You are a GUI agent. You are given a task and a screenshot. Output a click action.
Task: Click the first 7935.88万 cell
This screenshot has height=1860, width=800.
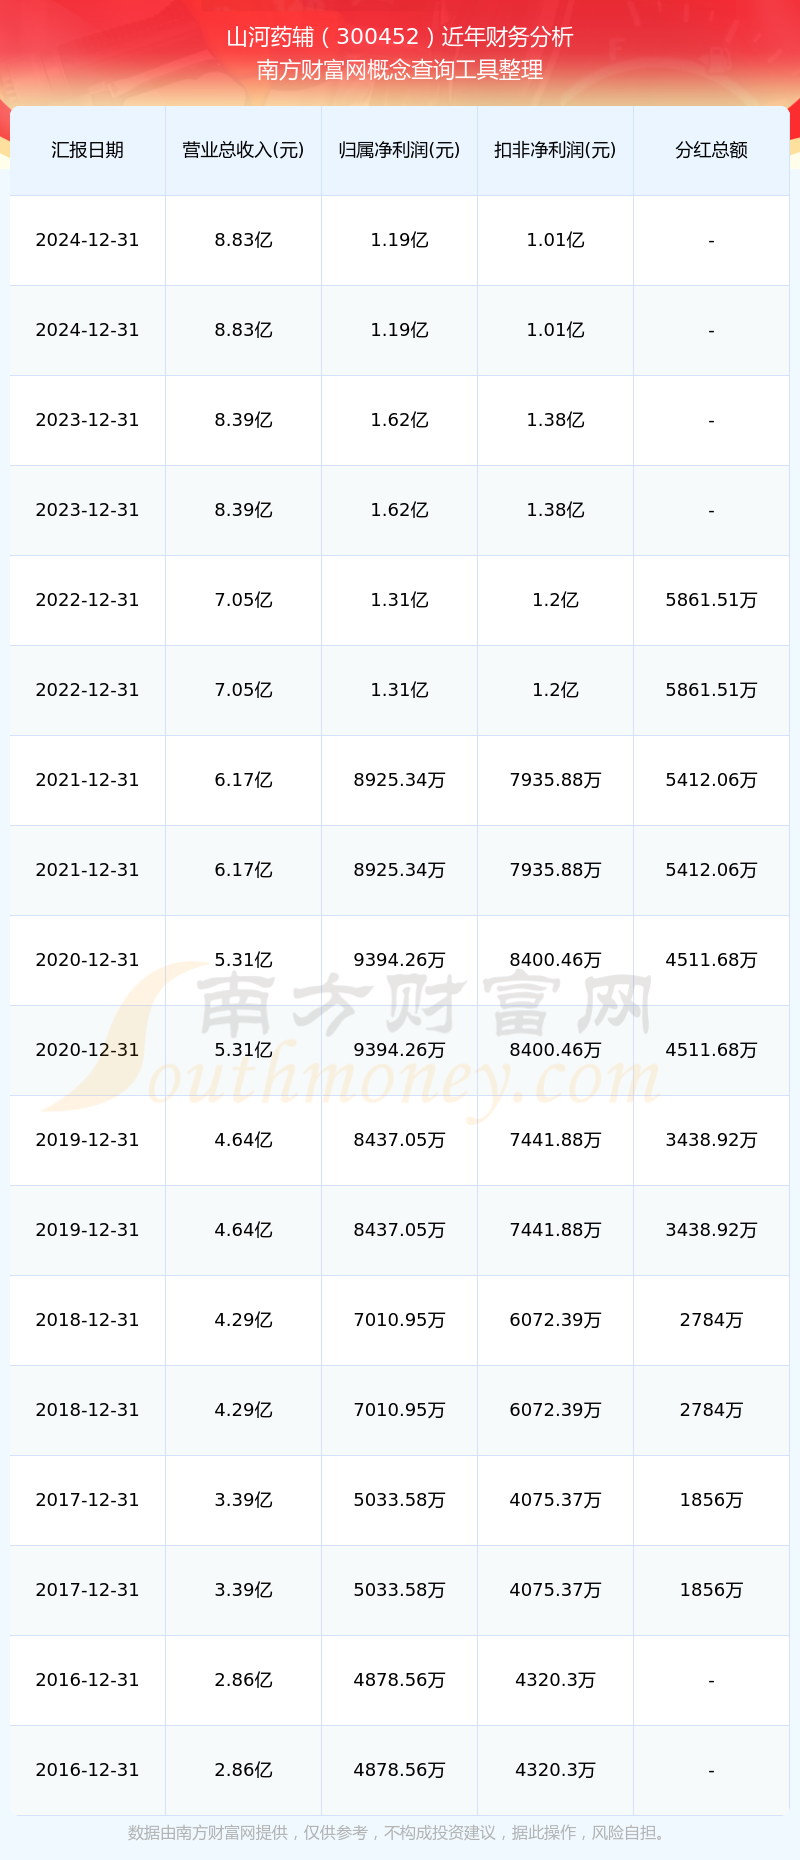[x=555, y=780]
